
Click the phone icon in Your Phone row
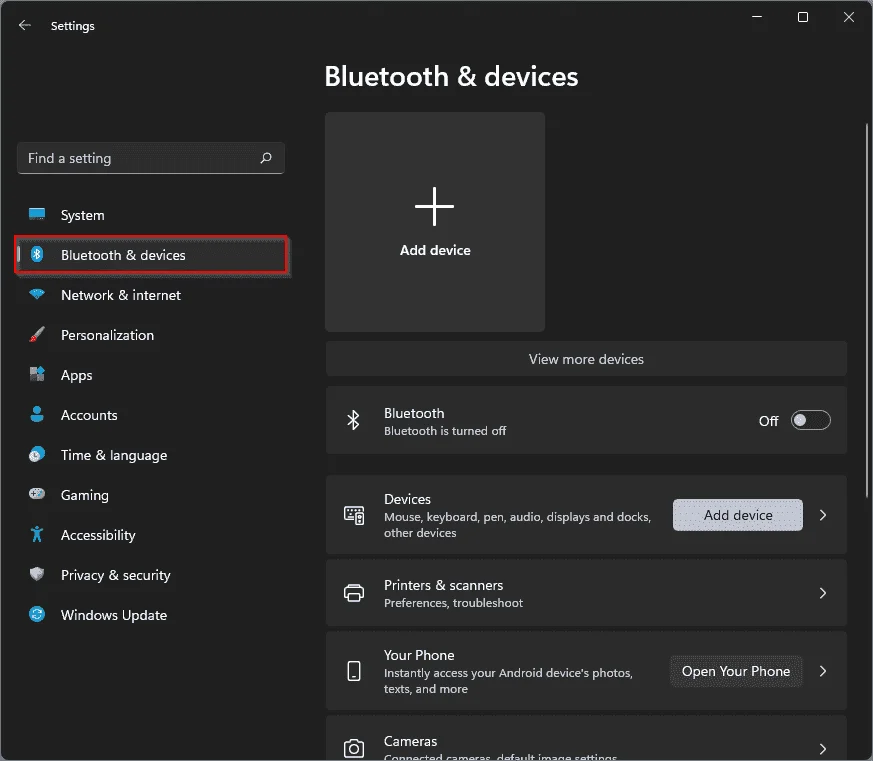click(354, 671)
